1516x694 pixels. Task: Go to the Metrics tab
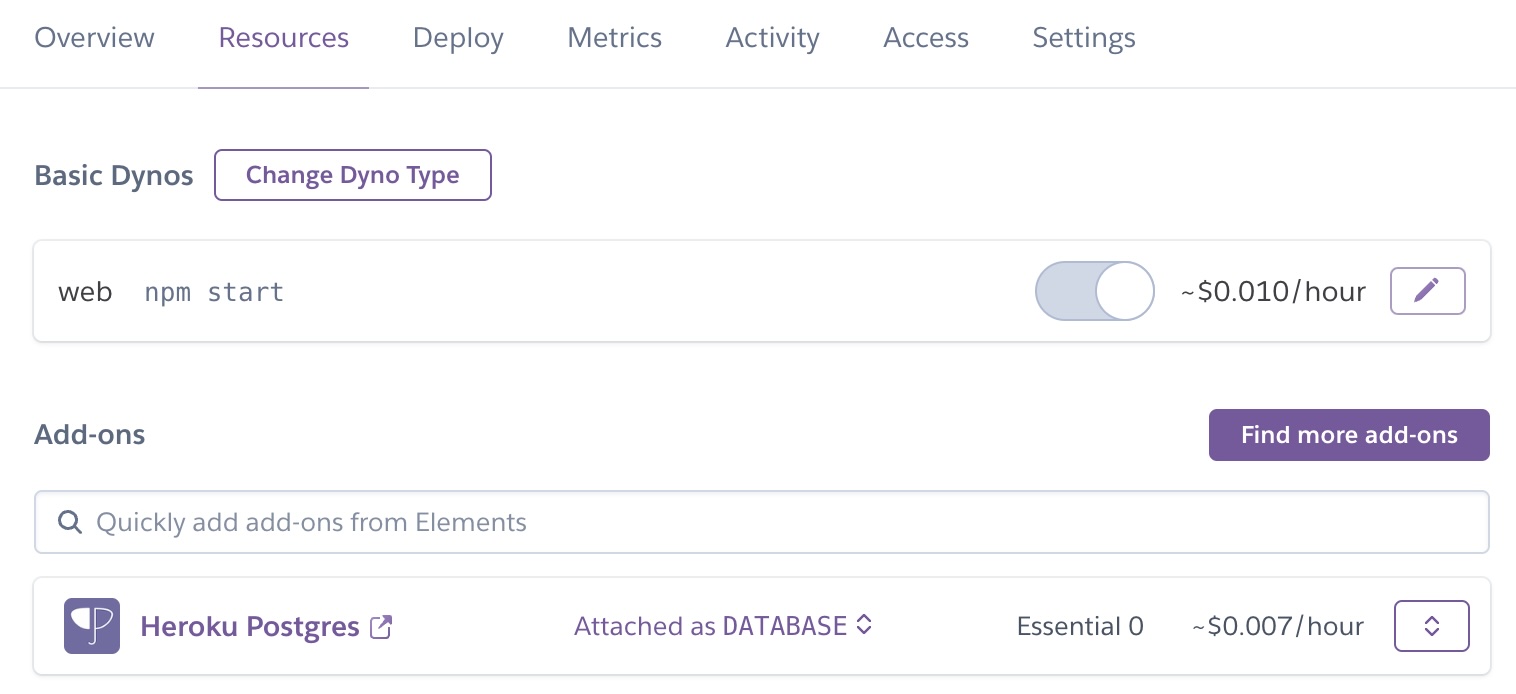click(x=614, y=38)
